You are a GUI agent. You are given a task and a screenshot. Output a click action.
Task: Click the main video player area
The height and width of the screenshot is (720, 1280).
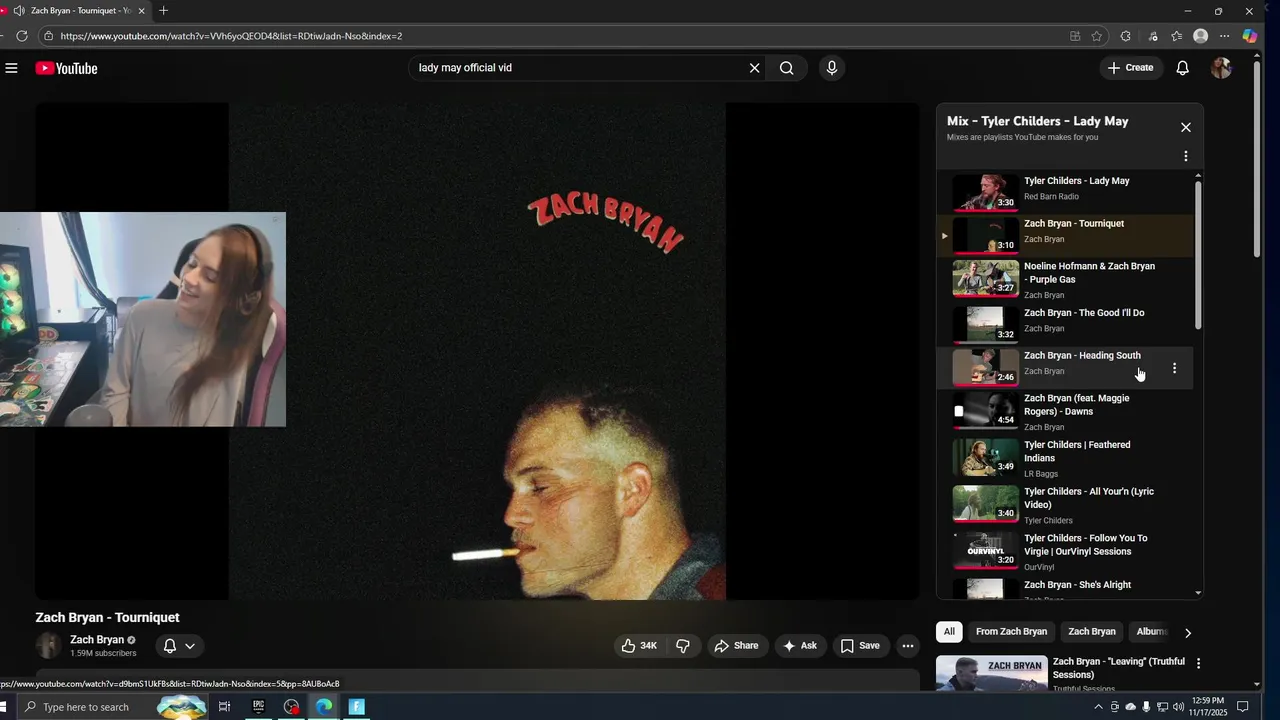click(x=477, y=351)
